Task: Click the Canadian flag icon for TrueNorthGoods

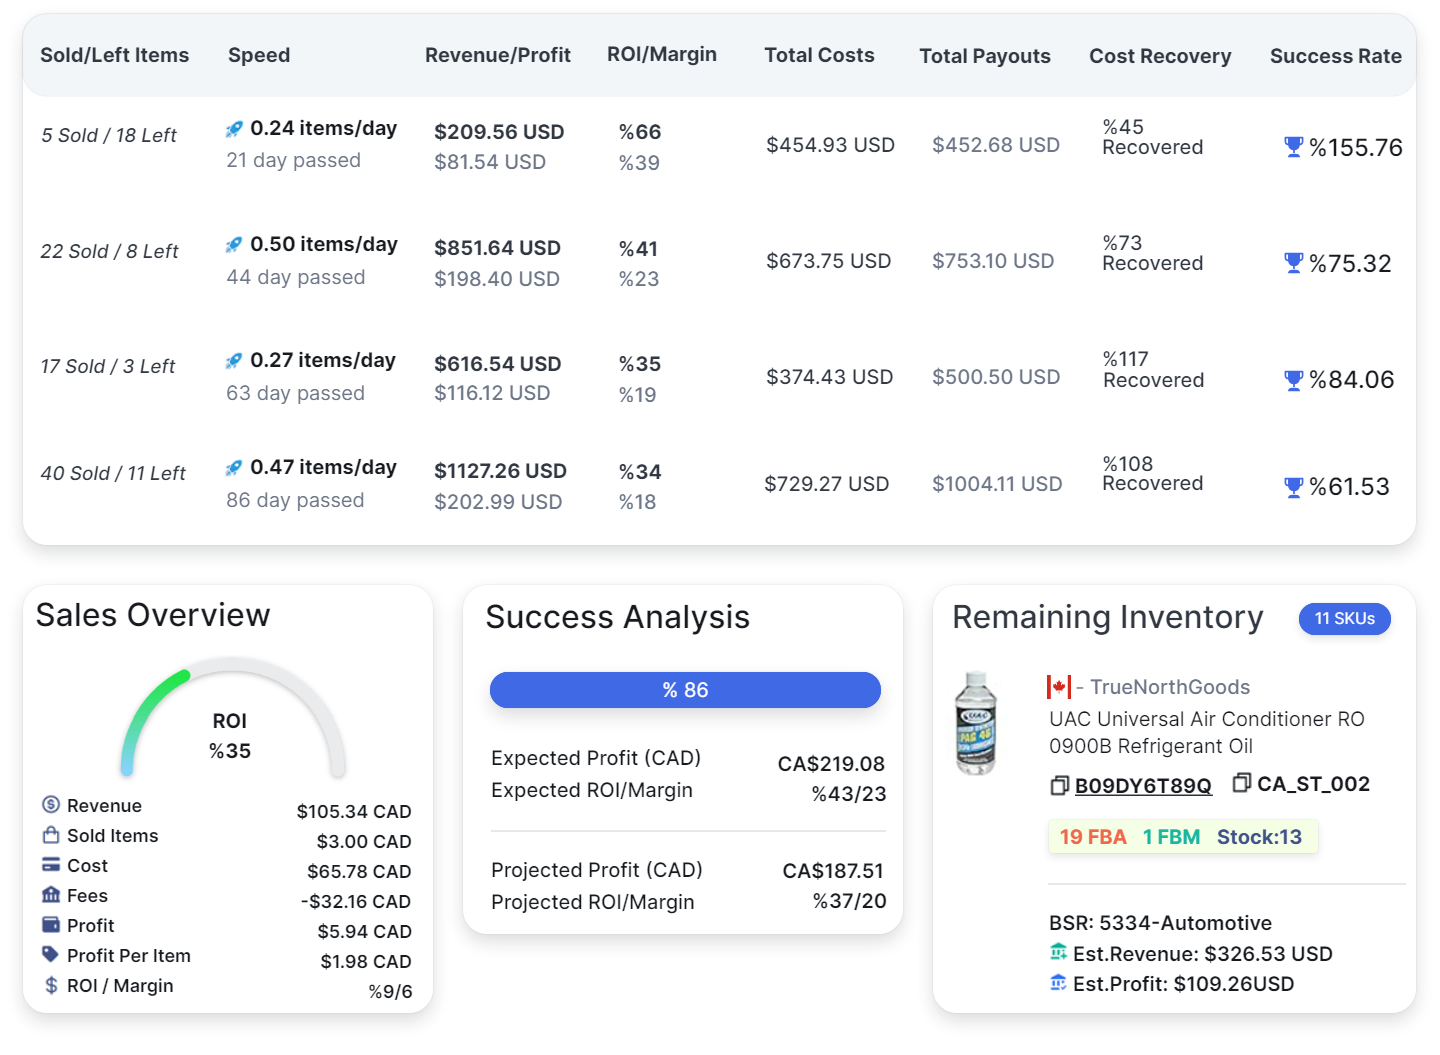Action: [1059, 687]
